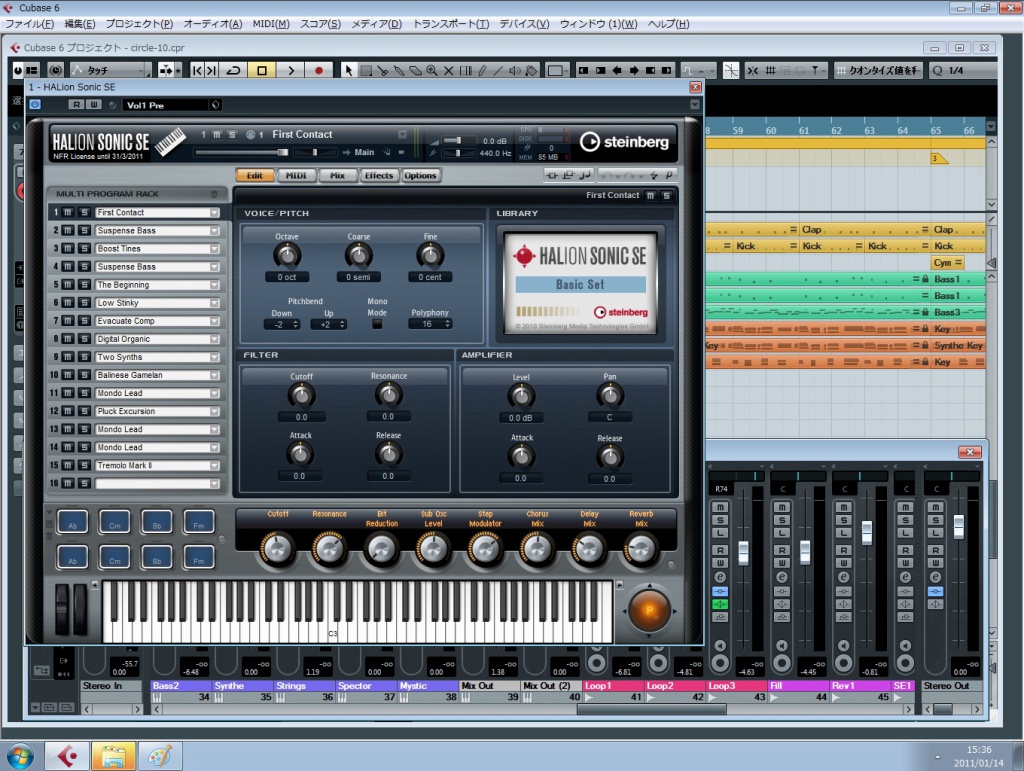This screenshot has height=771, width=1024.
Task: Click the first Ab trigger pad
Action: [72, 522]
